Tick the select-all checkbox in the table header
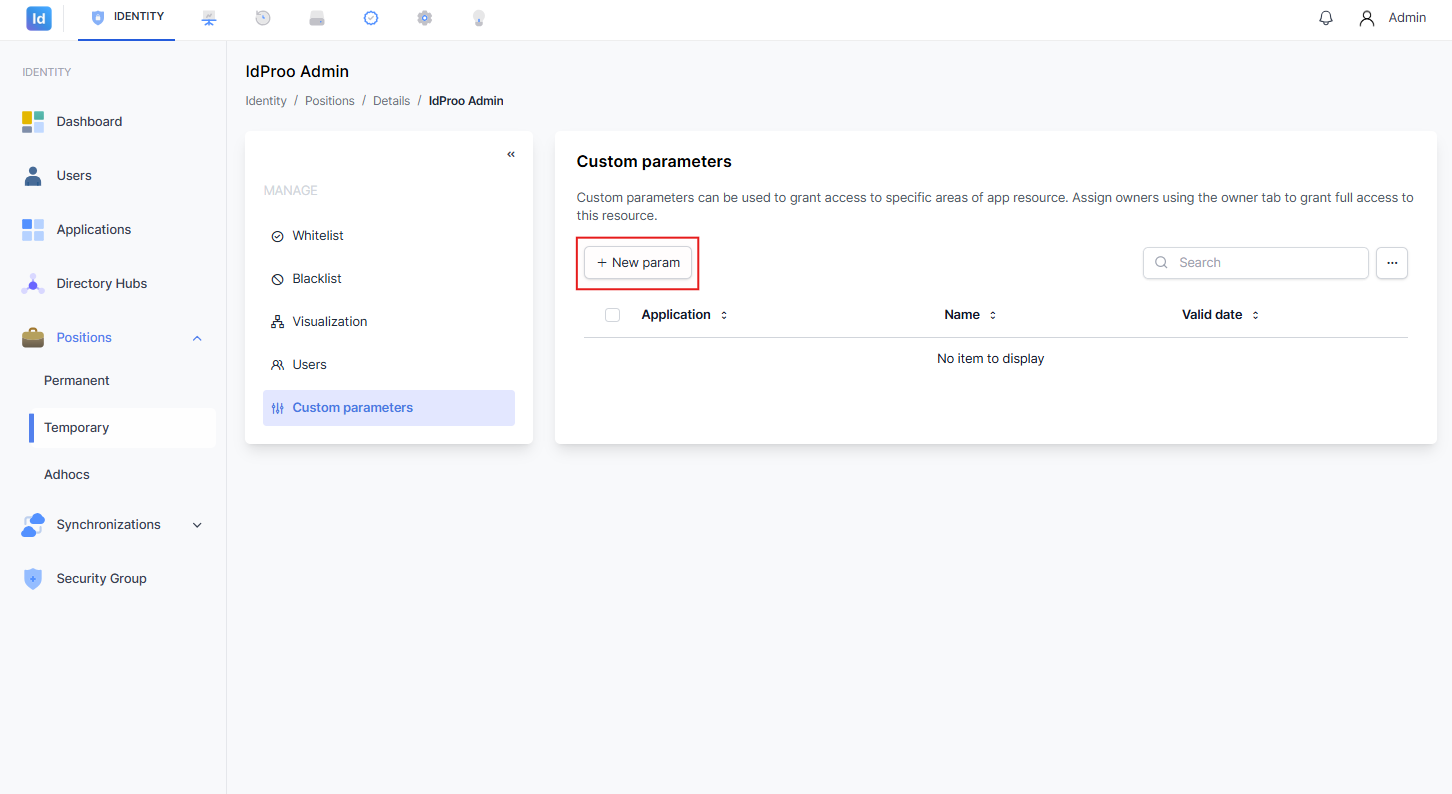 613,315
